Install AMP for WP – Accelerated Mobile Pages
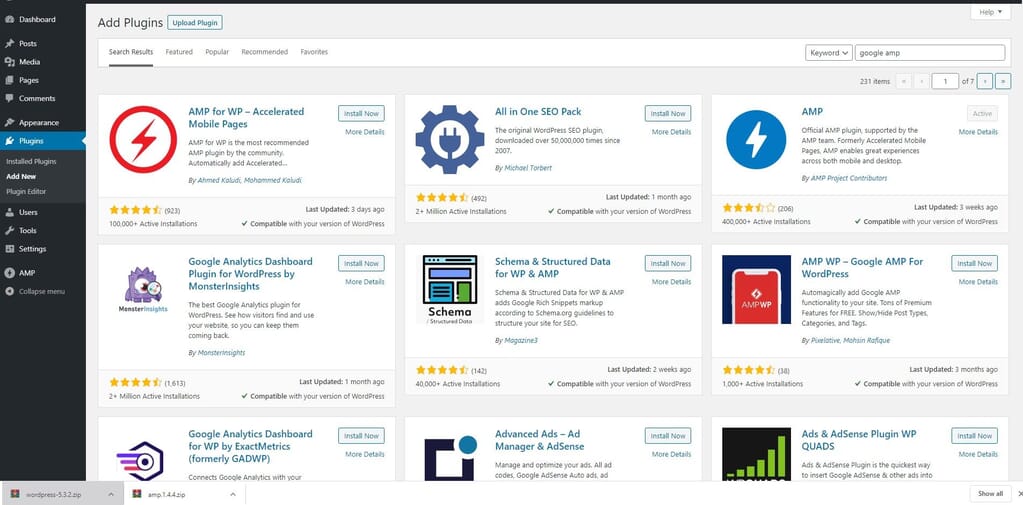The height and width of the screenshot is (505, 1023). pos(361,114)
